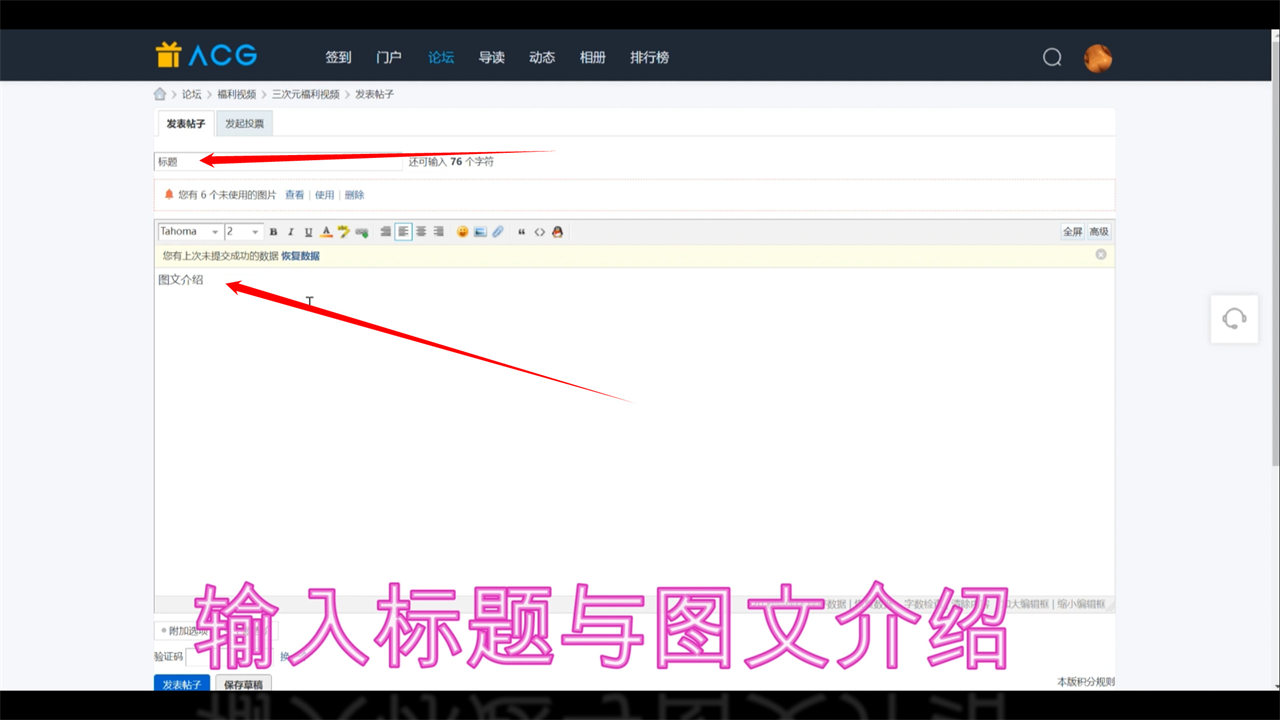Add an attachment with paperclip icon
The width and height of the screenshot is (1280, 720).
pos(498,232)
